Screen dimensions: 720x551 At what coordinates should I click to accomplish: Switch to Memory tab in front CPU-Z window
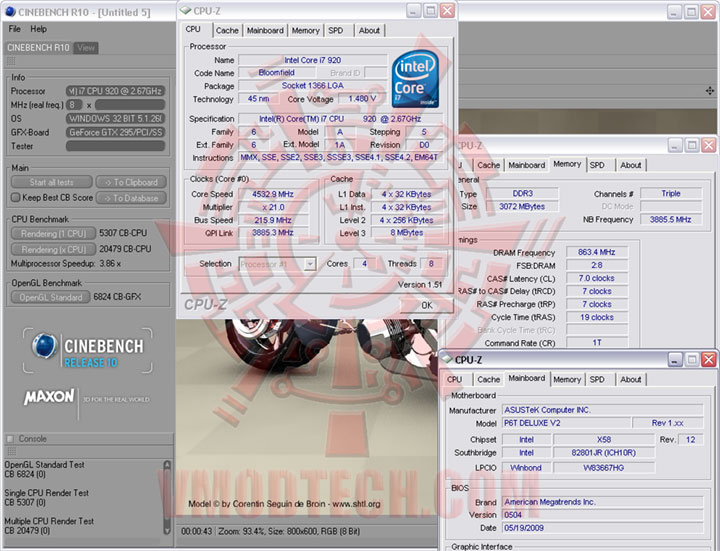coord(305,30)
